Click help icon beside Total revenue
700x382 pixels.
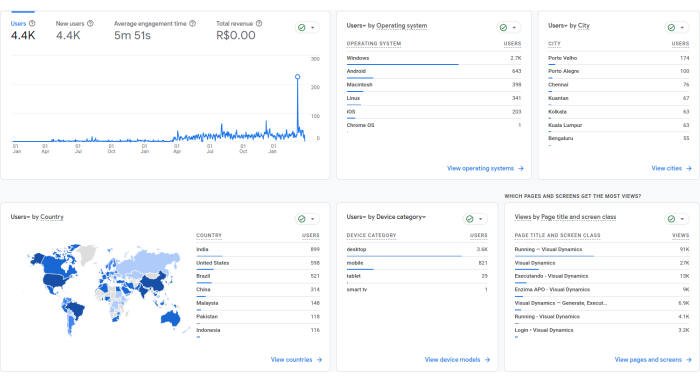point(259,24)
